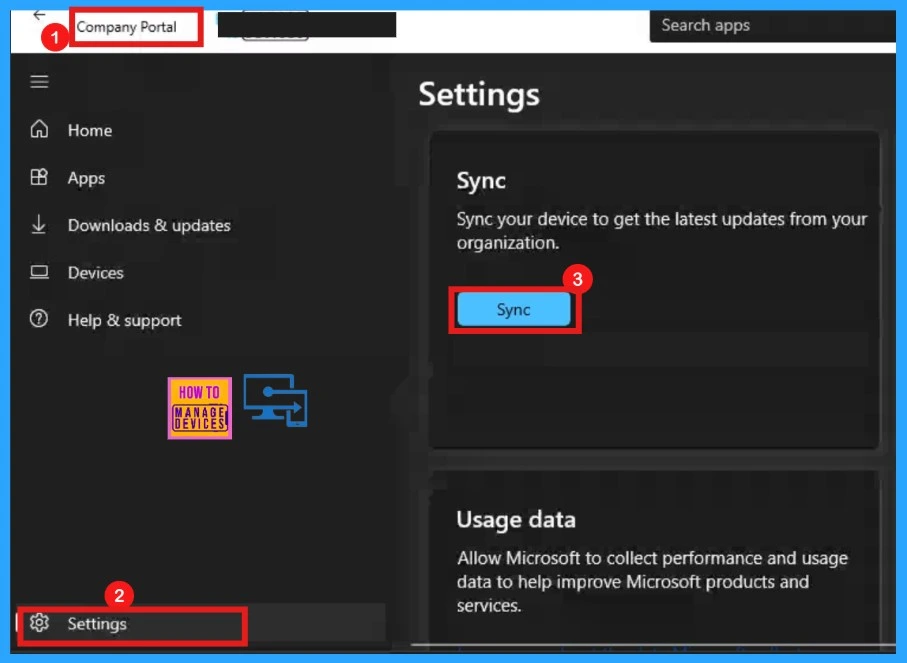Viewport: 907px width, 663px height.
Task: Click the Search apps field
Action: coord(773,26)
